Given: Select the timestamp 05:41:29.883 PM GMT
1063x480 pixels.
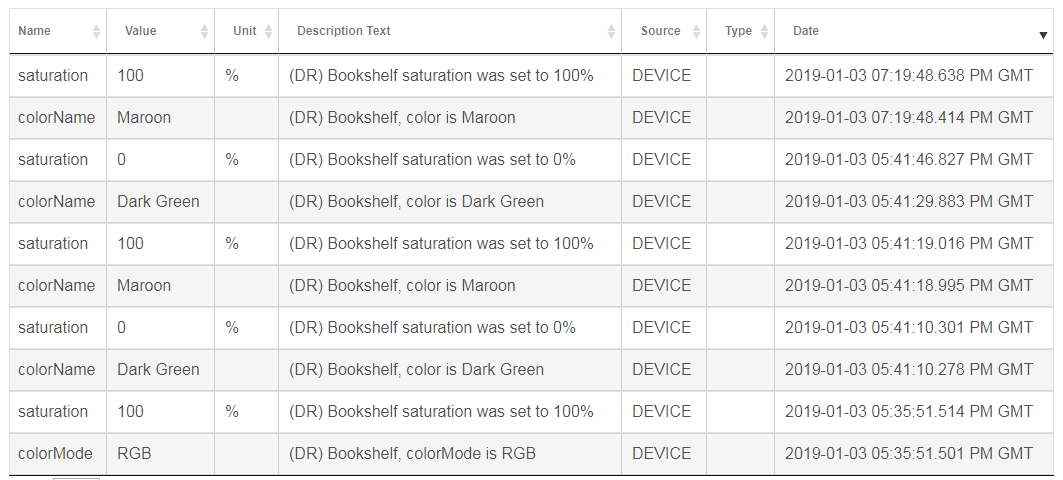Looking at the screenshot, I should 908,202.
